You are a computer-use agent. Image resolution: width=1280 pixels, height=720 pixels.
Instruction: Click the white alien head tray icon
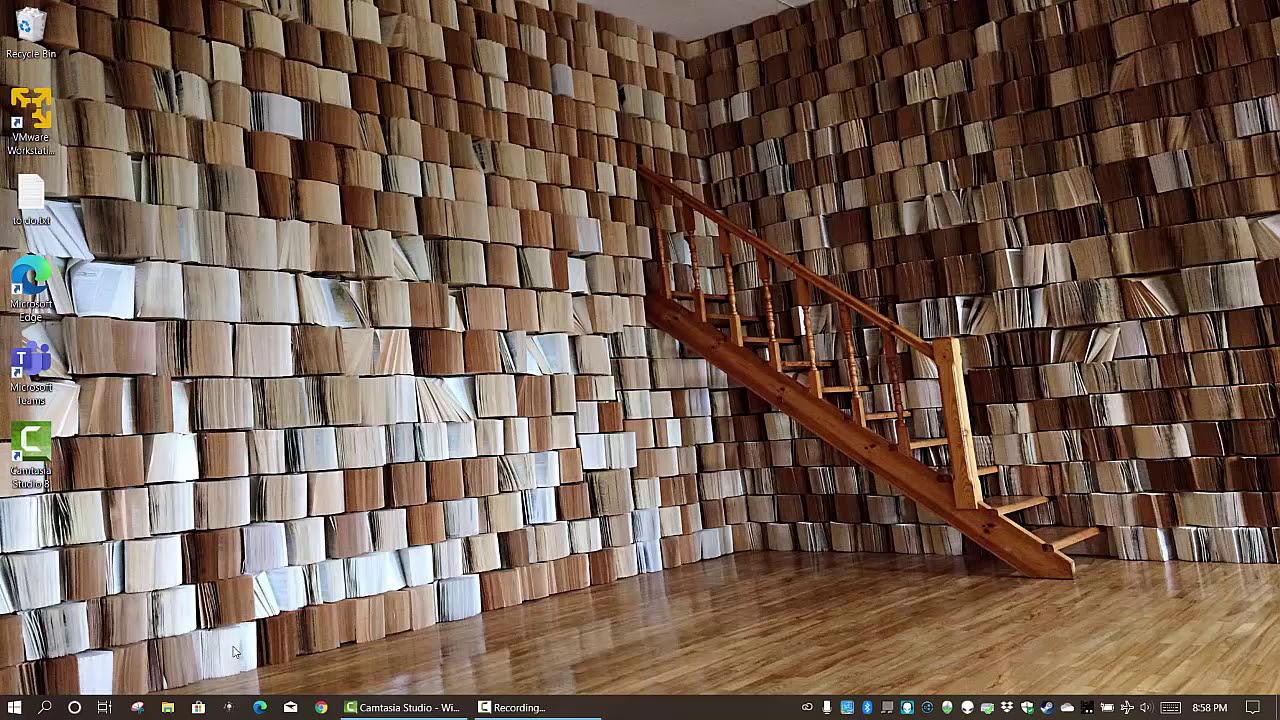point(967,707)
